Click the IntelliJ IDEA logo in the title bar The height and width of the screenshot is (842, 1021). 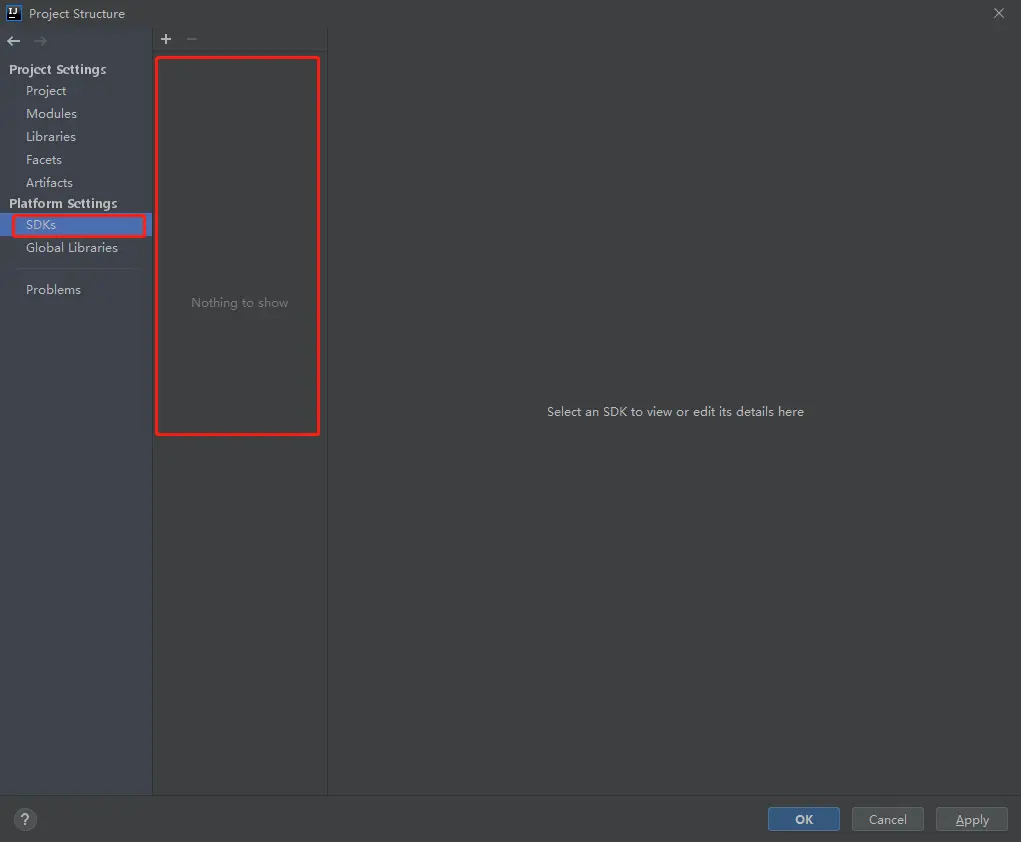point(13,13)
